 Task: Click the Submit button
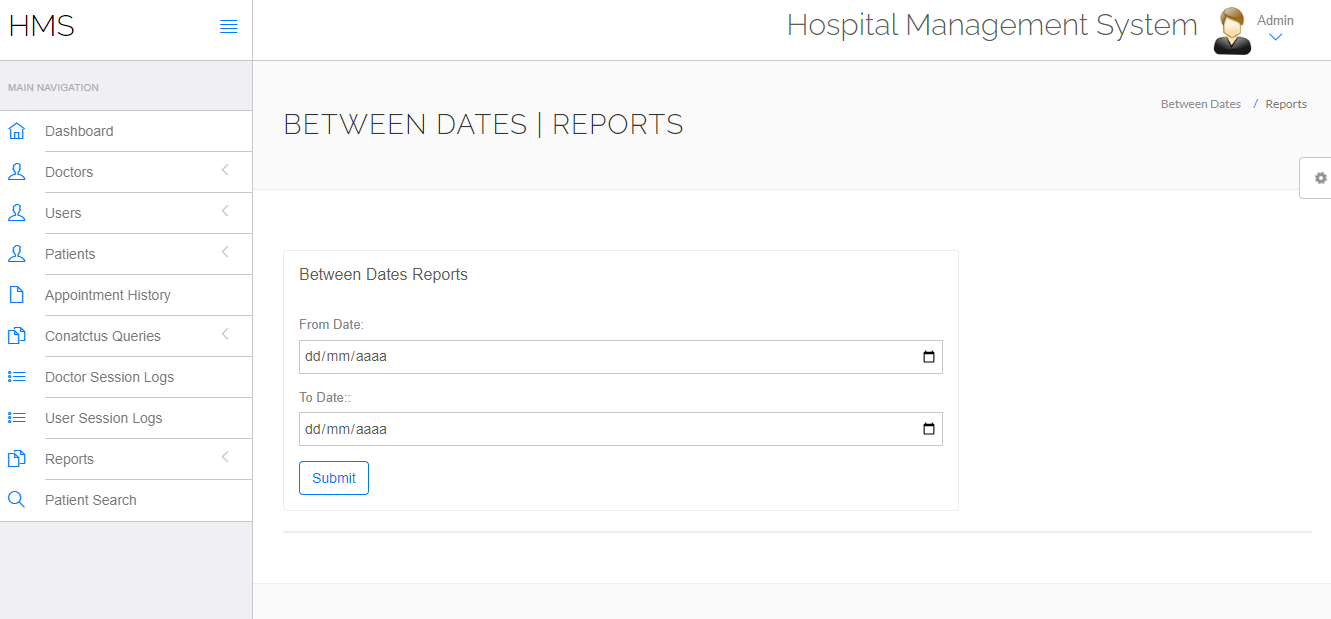(334, 478)
